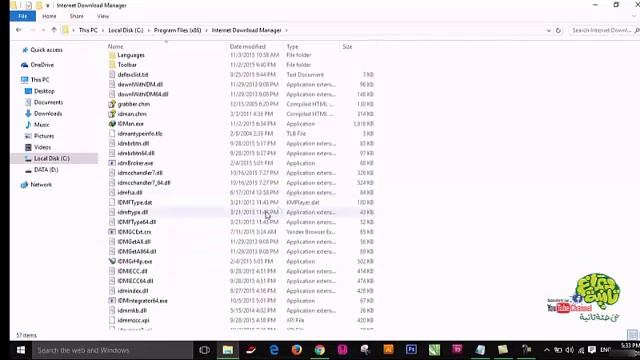Image resolution: width=640 pixels, height=360 pixels.
Task: Select Local Disk (C:) in navigation pane
Action: [x=51, y=158]
